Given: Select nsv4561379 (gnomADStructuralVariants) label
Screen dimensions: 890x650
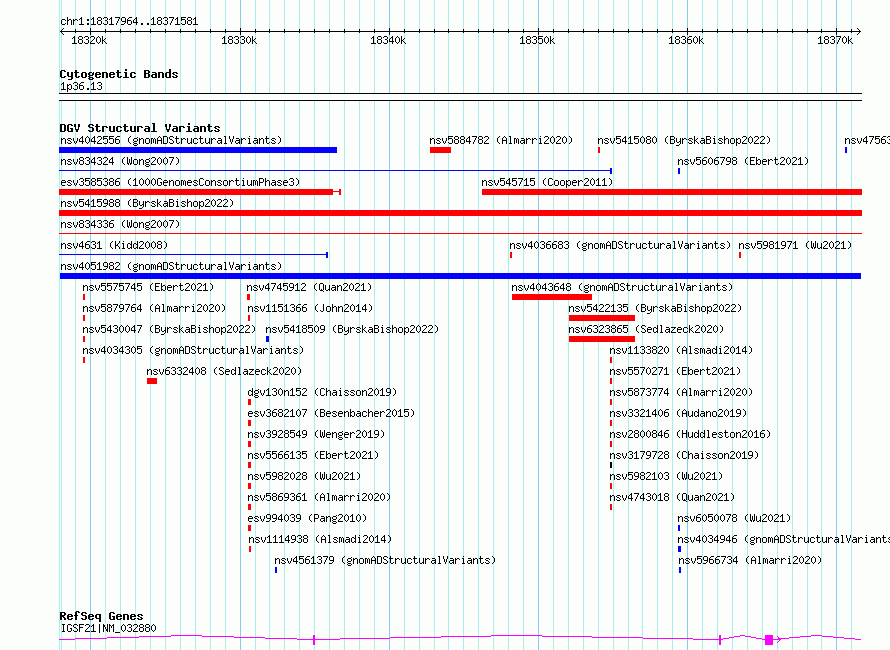Looking at the screenshot, I should (385, 560).
